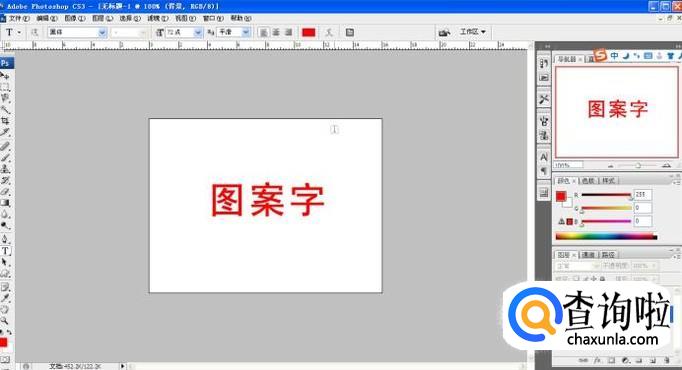682x370 pixels.
Task: Open the 工作区 workspace dropdown
Action: click(x=473, y=32)
